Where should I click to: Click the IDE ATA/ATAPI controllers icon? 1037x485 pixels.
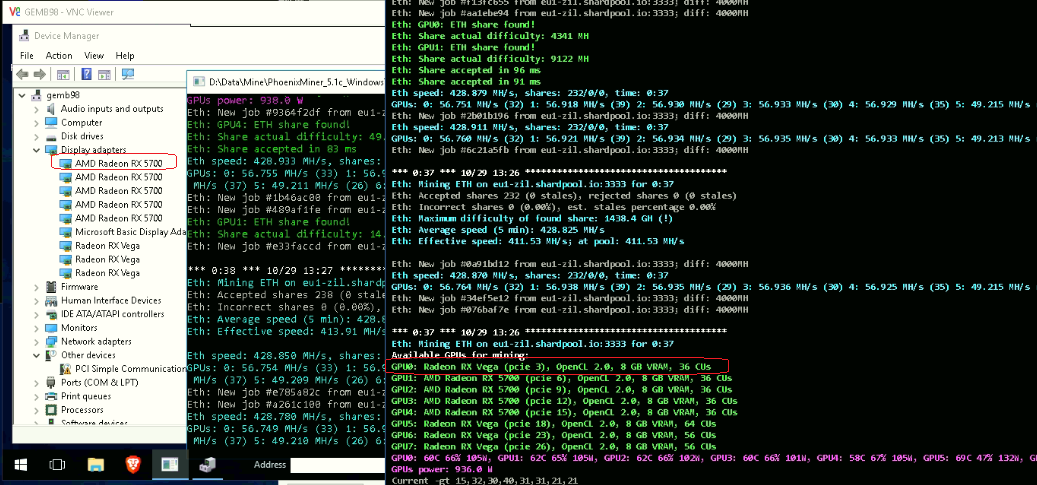[52, 314]
